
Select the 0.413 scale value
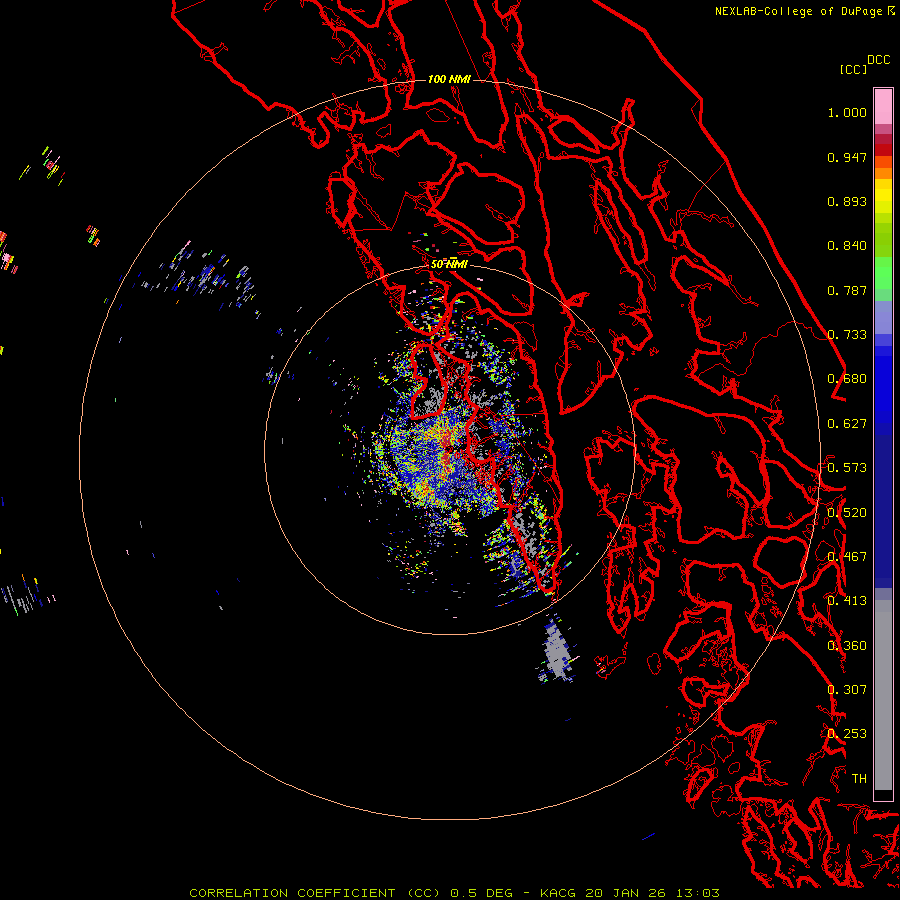pyautogui.click(x=847, y=601)
